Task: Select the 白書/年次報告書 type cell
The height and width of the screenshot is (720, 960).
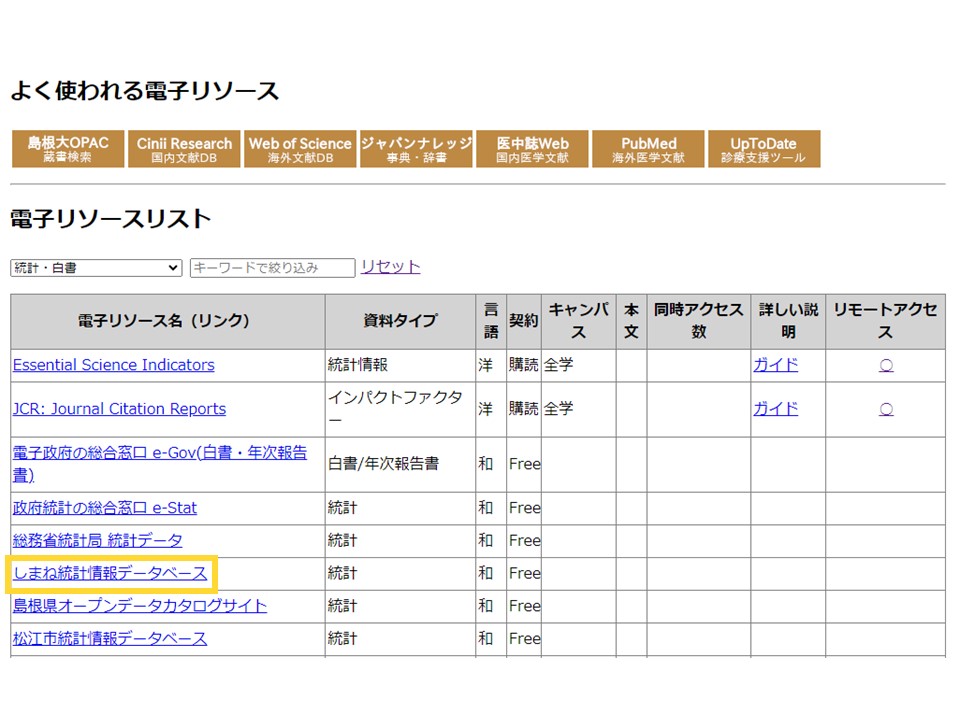Action: tap(400, 464)
